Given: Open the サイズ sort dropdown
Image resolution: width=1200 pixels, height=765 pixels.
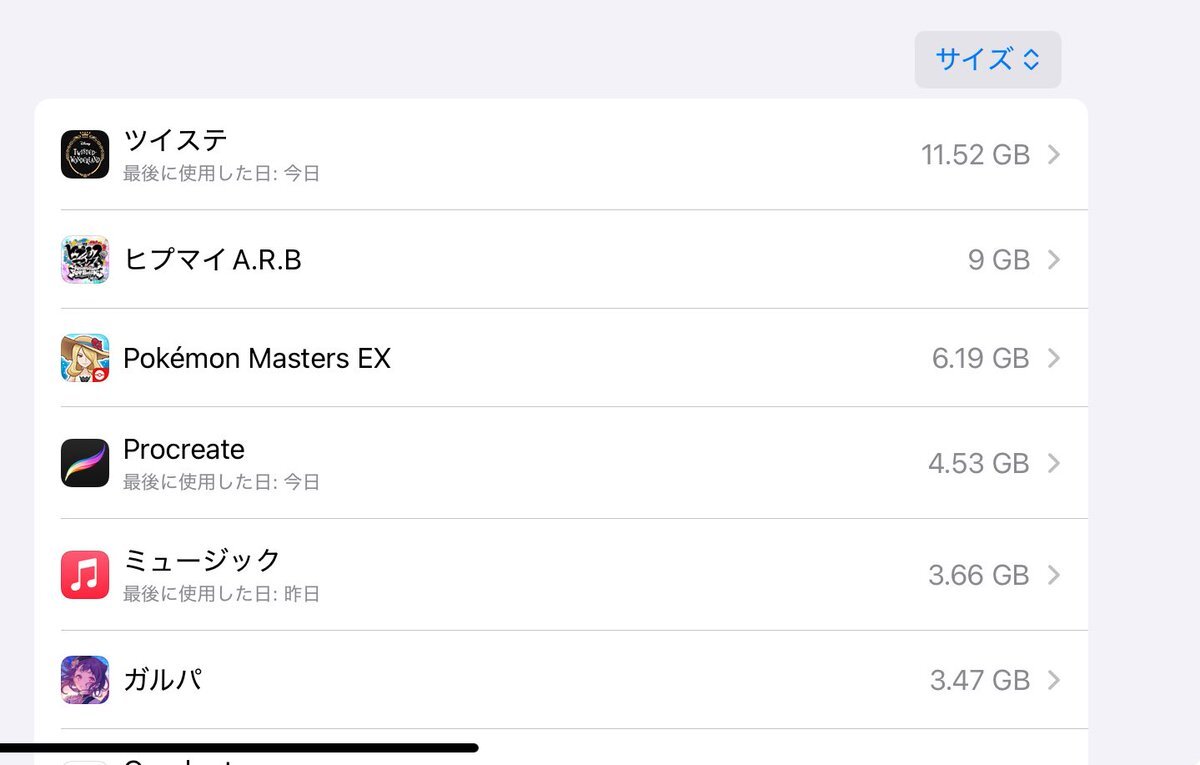Looking at the screenshot, I should coord(987,60).
